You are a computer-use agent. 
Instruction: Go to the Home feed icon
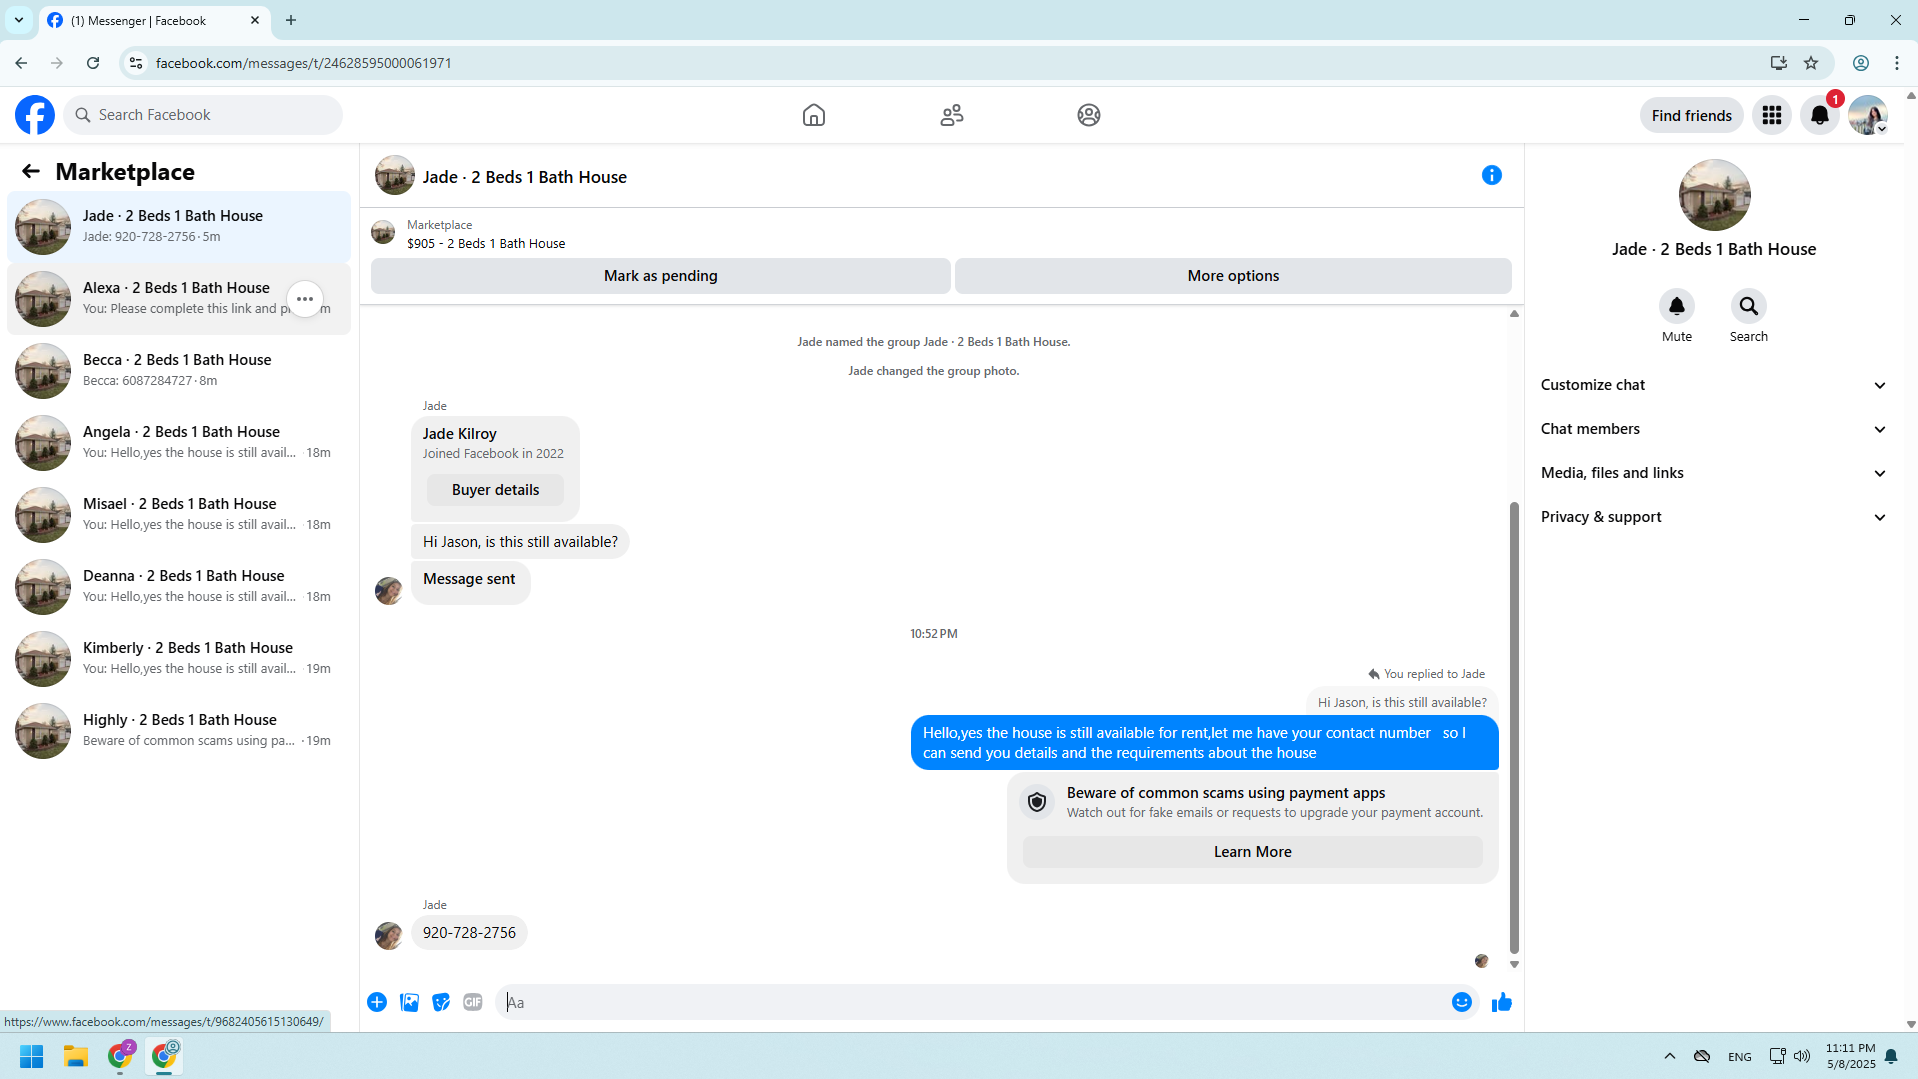[814, 115]
